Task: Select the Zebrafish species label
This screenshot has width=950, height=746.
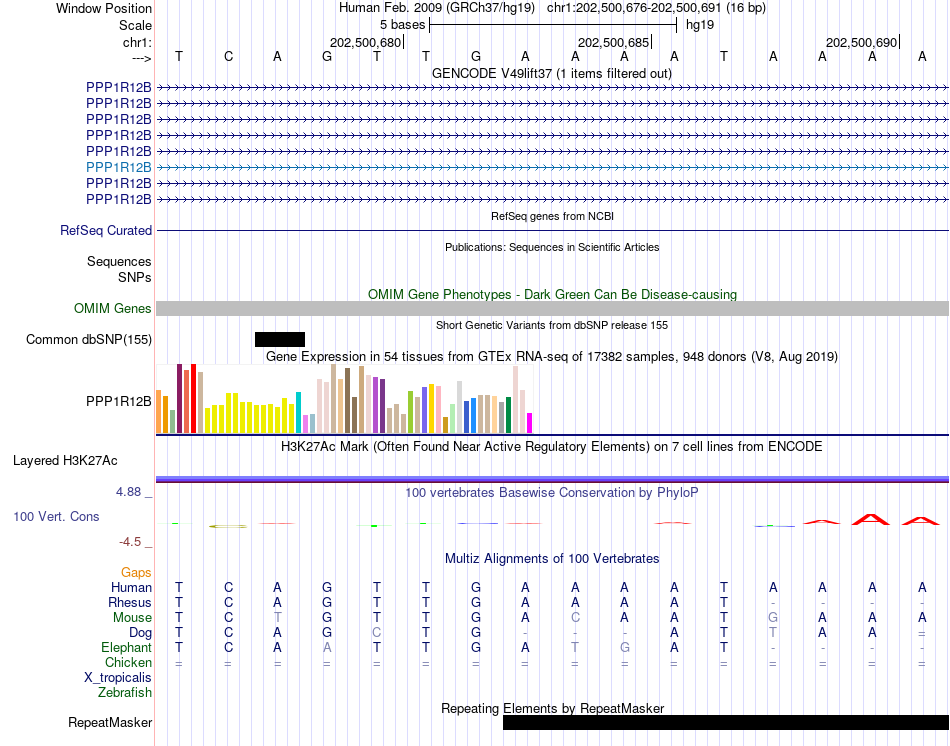Action: [125, 692]
